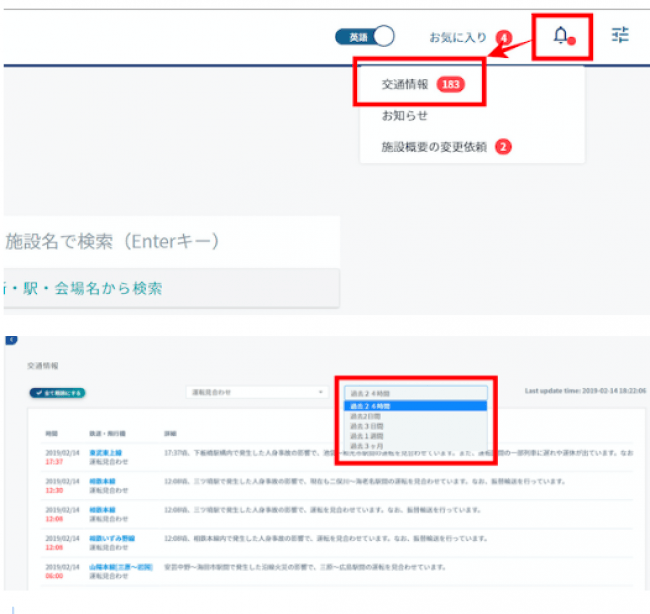Open 相鉄本線 link in 12:30 row
The width and height of the screenshot is (650, 614).
point(102,481)
